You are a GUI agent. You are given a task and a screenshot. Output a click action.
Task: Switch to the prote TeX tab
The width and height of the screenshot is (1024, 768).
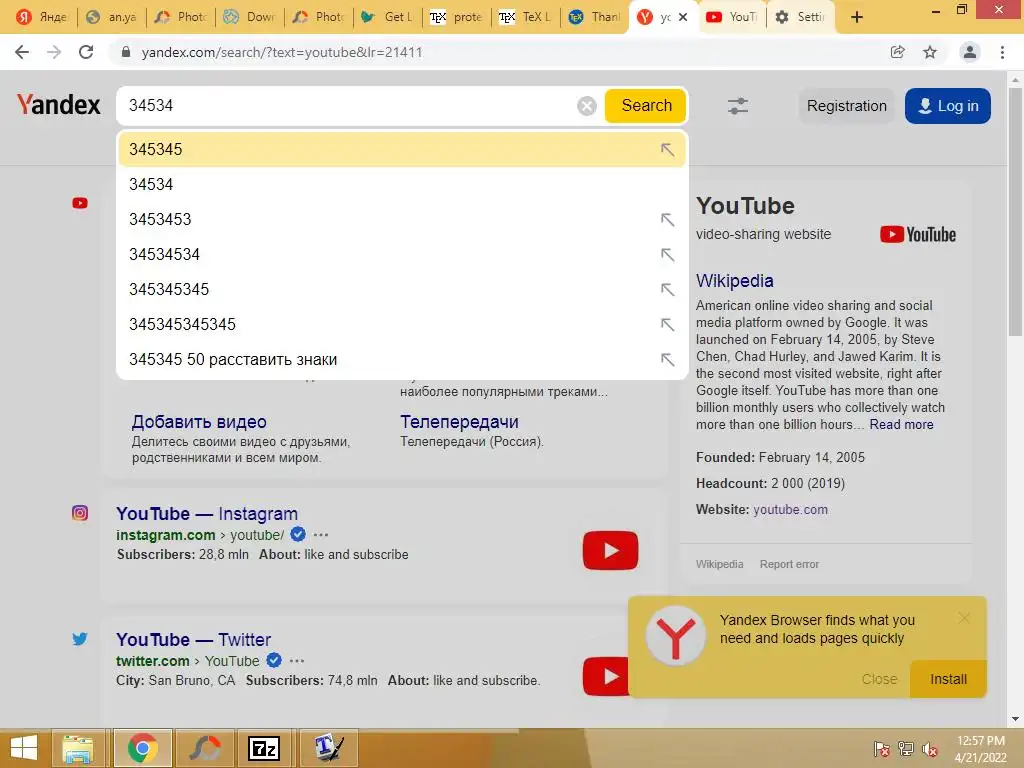tap(457, 17)
